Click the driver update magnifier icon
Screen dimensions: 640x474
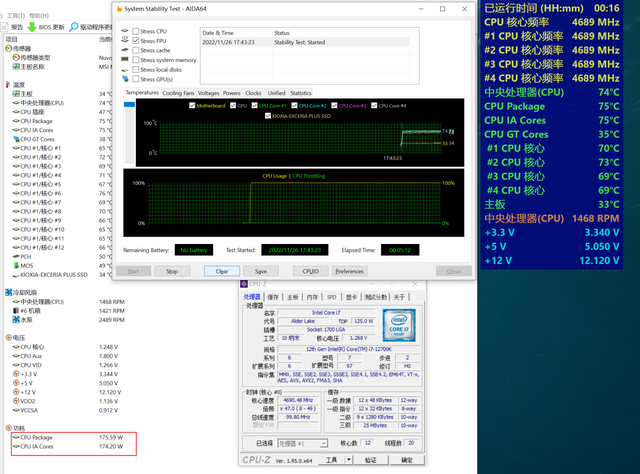click(73, 26)
